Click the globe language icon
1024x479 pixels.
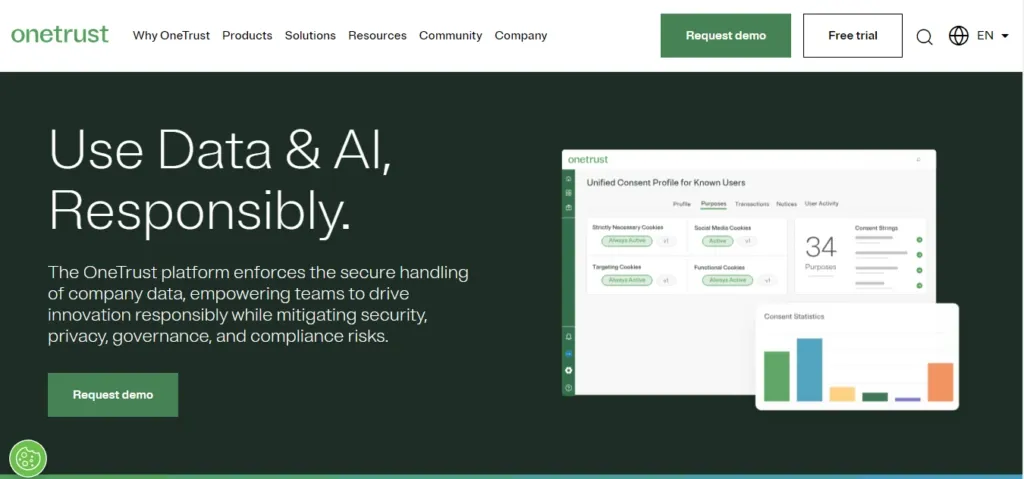(x=958, y=35)
